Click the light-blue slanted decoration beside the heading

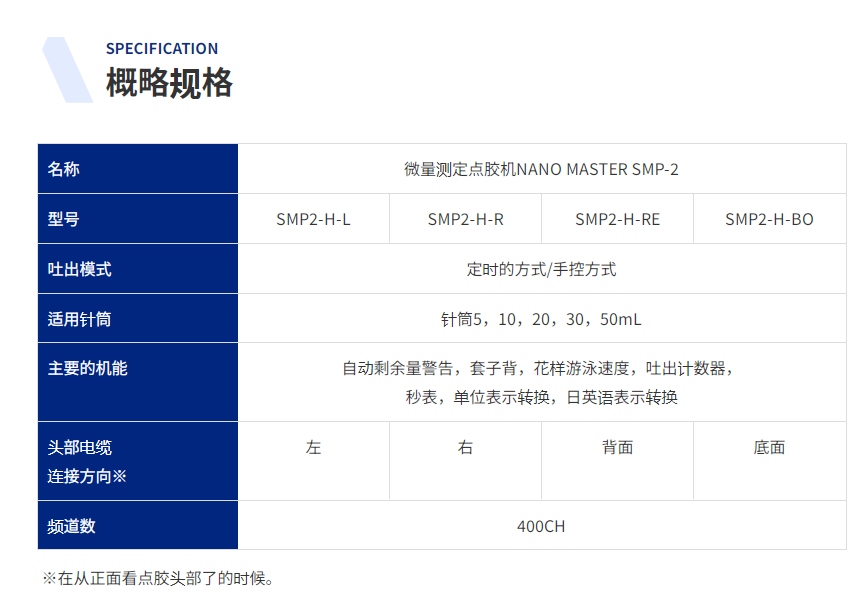66,70
